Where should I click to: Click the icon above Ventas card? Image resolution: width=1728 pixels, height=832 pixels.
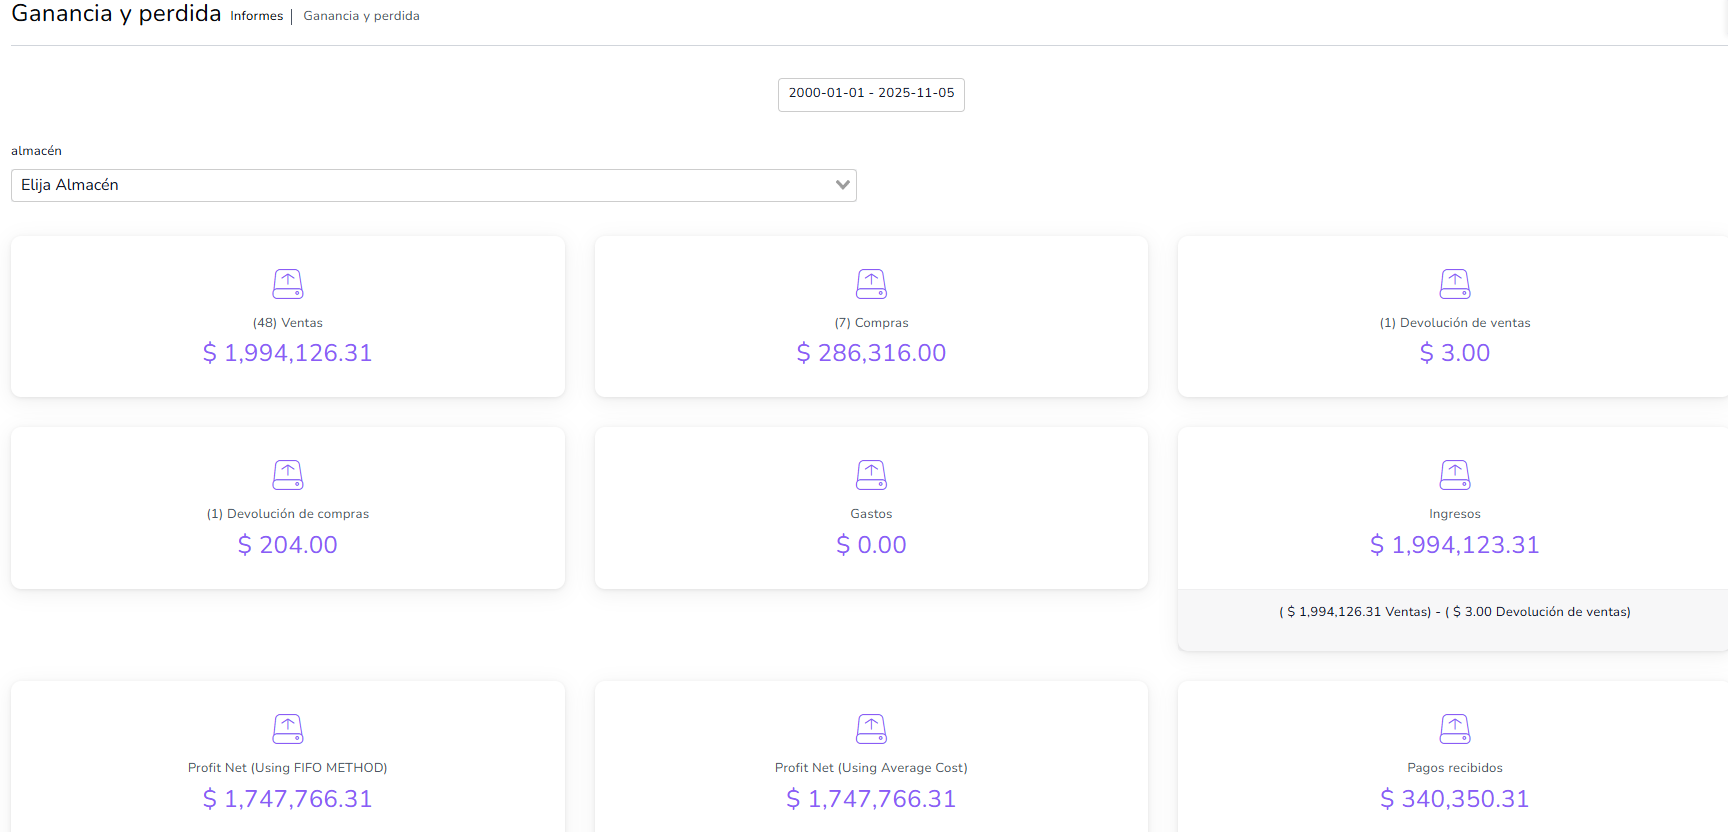tap(287, 284)
